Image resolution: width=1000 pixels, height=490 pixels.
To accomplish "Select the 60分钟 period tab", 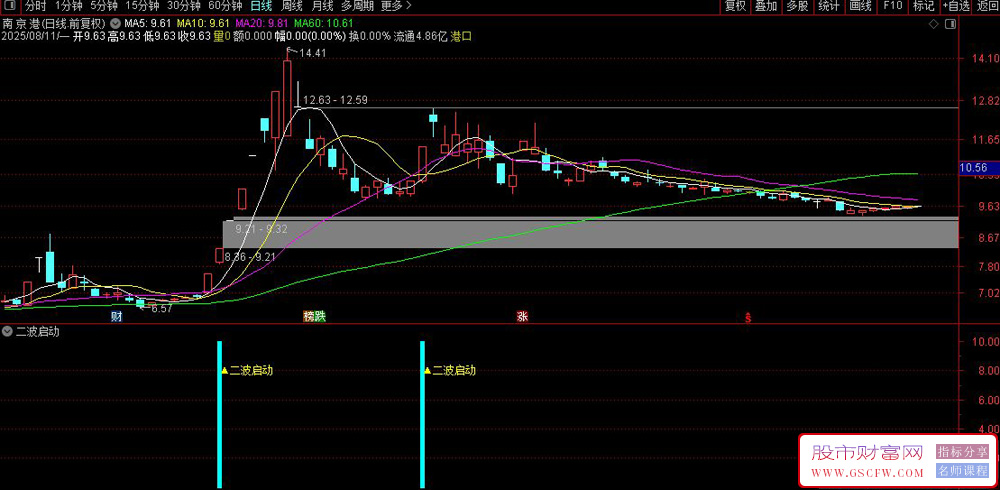I will tap(225, 6).
